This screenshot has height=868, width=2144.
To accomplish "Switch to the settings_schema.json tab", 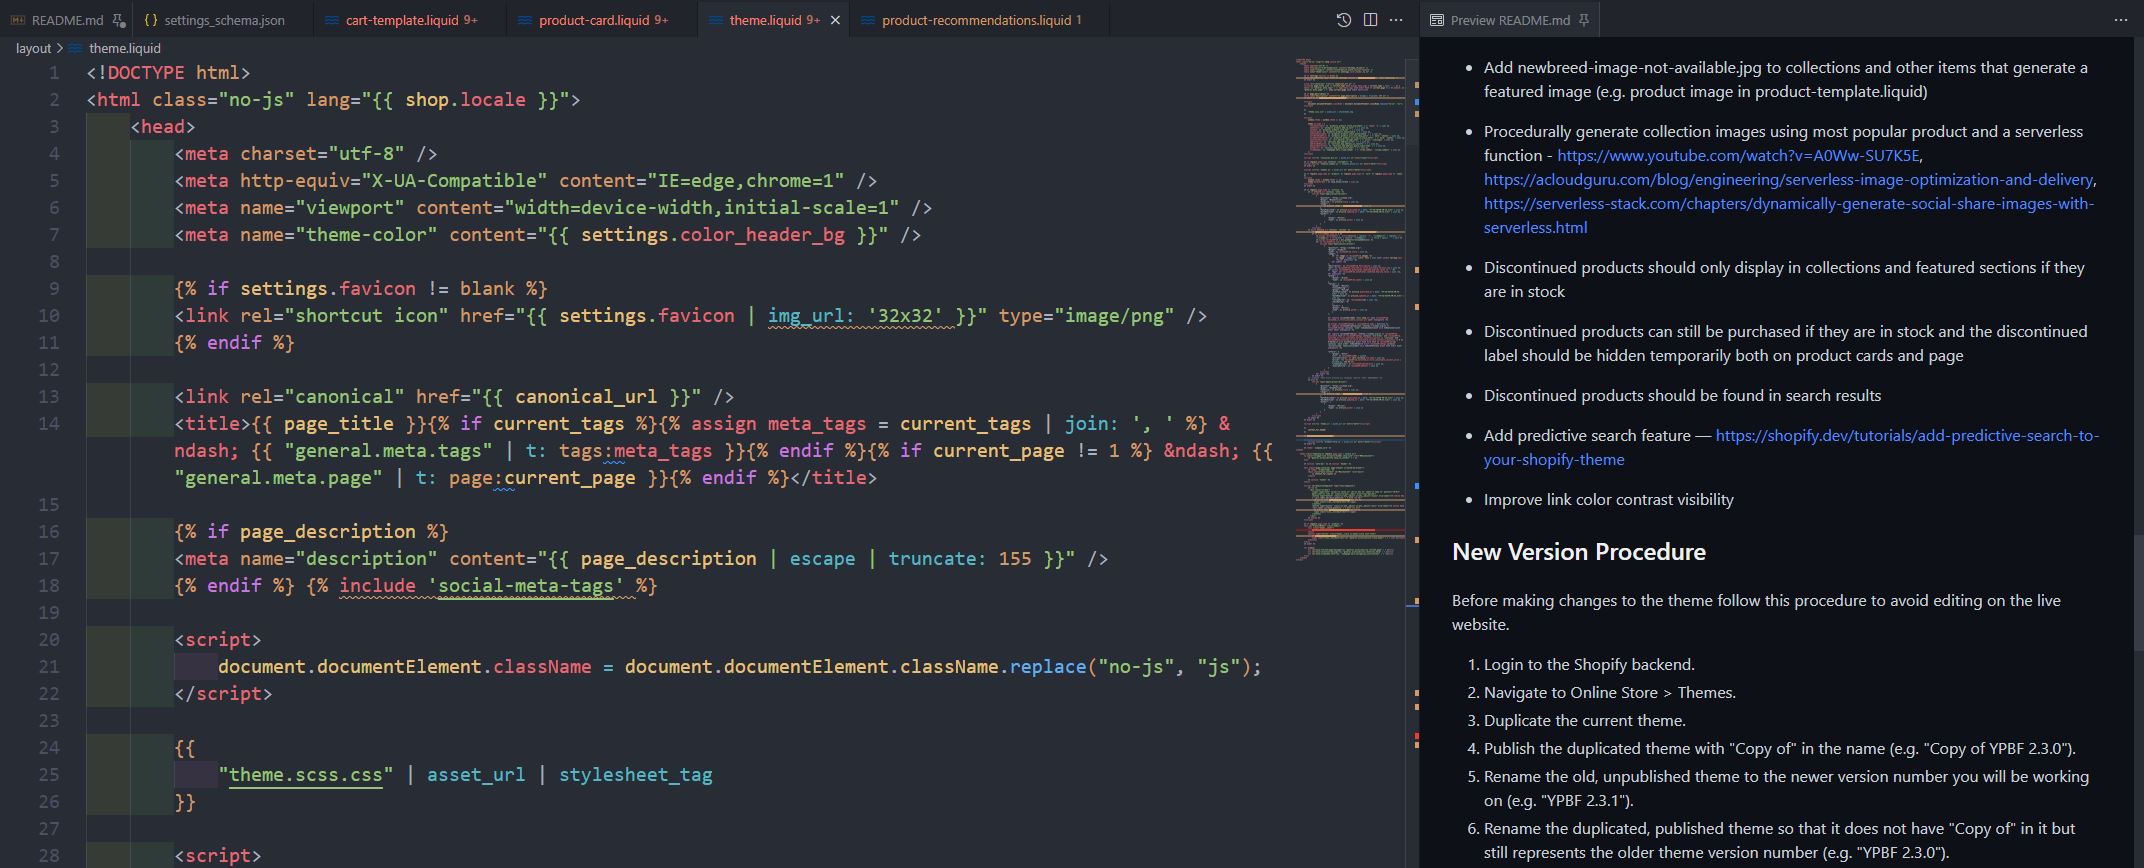I will click(223, 20).
